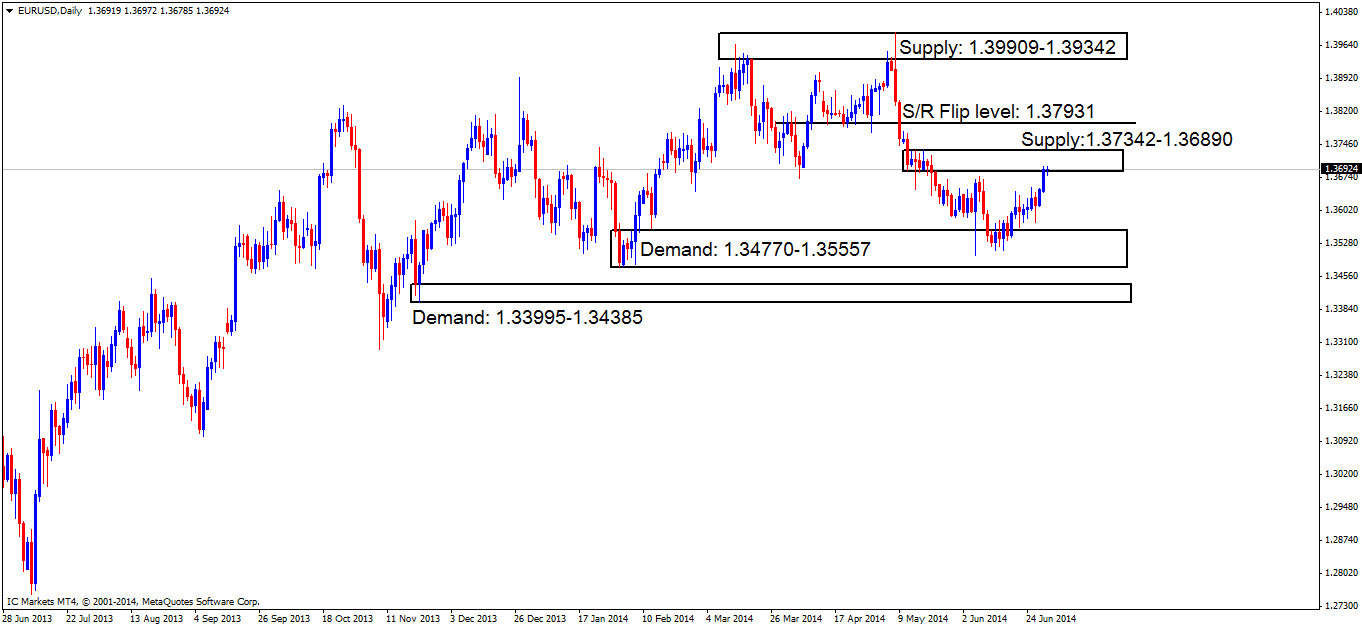Click the 26 Mar 2014 date label
Image resolution: width=1362 pixels, height=627 pixels.
pyautogui.click(x=794, y=619)
